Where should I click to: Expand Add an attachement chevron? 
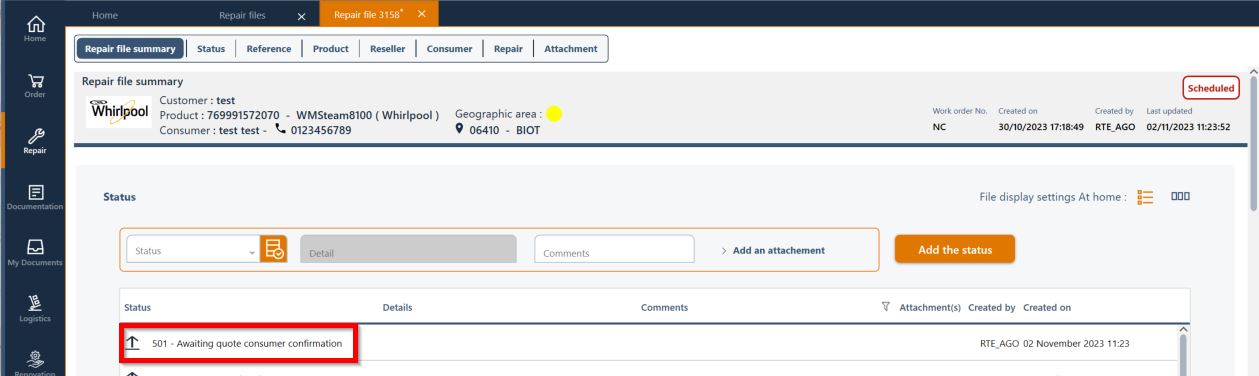(723, 250)
